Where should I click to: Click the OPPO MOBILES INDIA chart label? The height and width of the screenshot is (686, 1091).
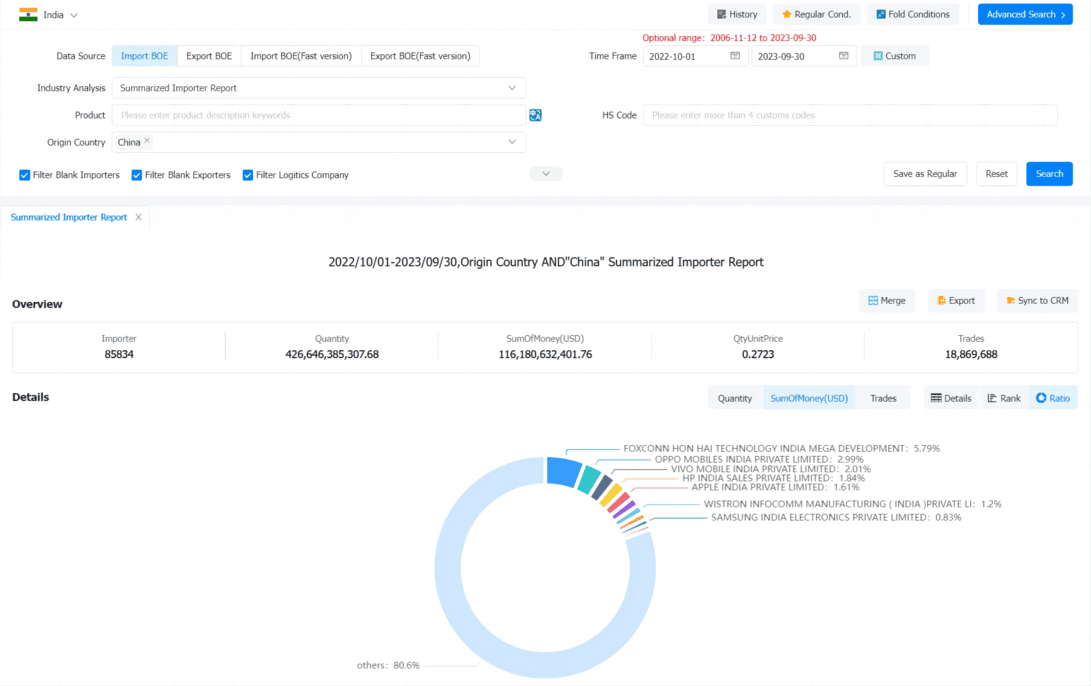click(x=759, y=459)
